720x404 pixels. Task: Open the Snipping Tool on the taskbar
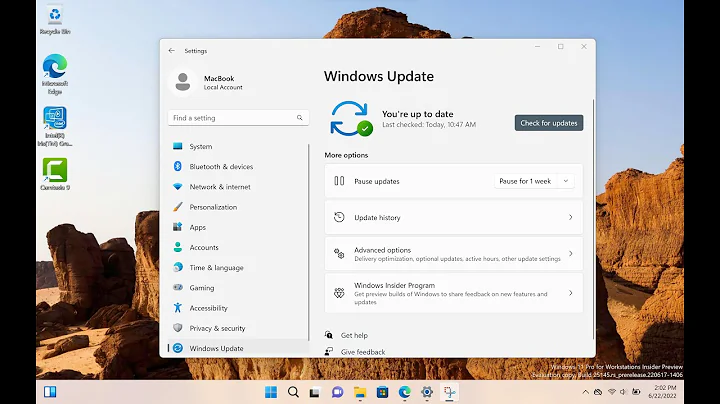[x=449, y=392]
